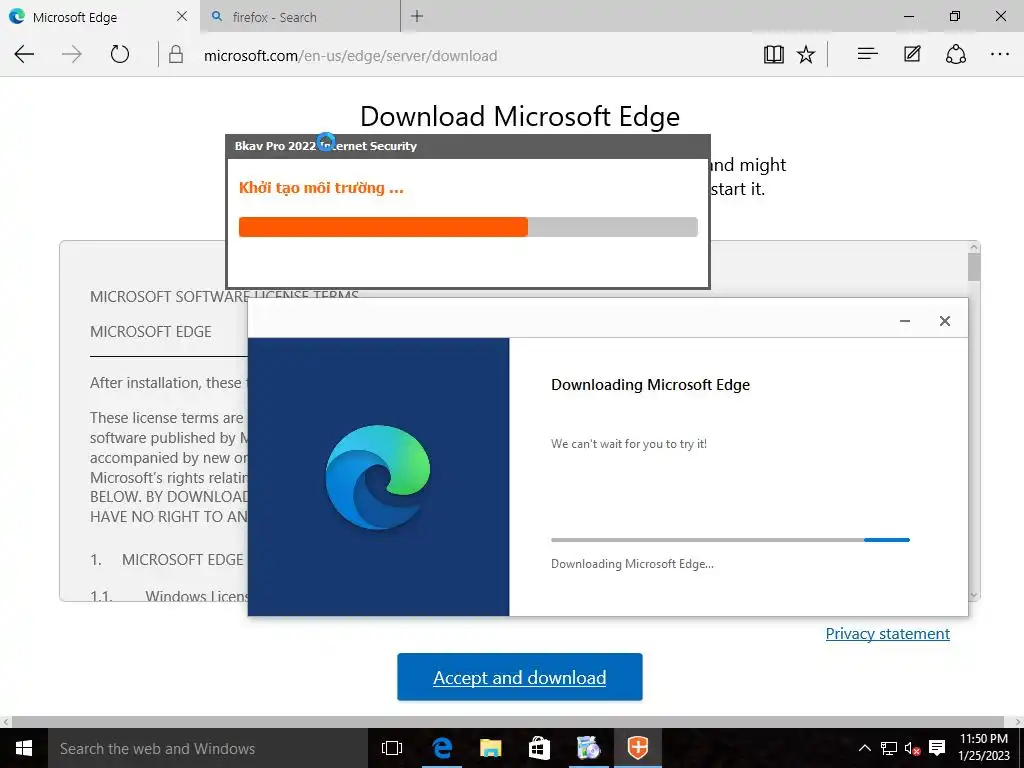The height and width of the screenshot is (768, 1024).
Task: Close the Microsoft Edge tab
Action: pos(182,16)
